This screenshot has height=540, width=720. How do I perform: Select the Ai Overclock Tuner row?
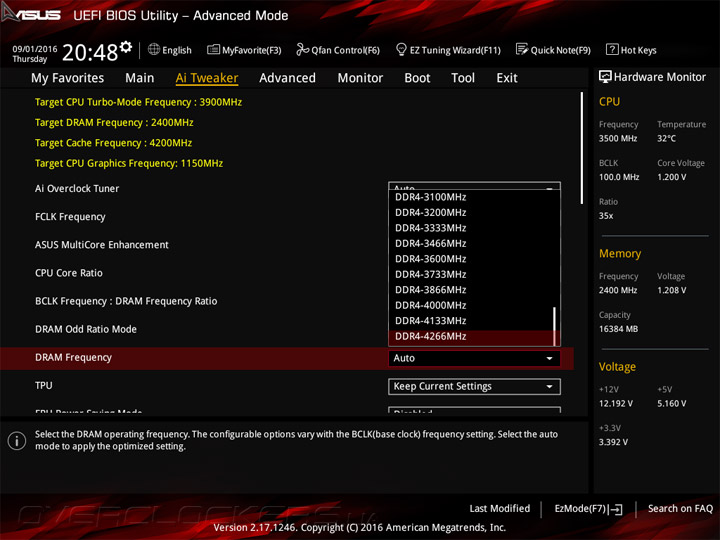(x=77, y=189)
